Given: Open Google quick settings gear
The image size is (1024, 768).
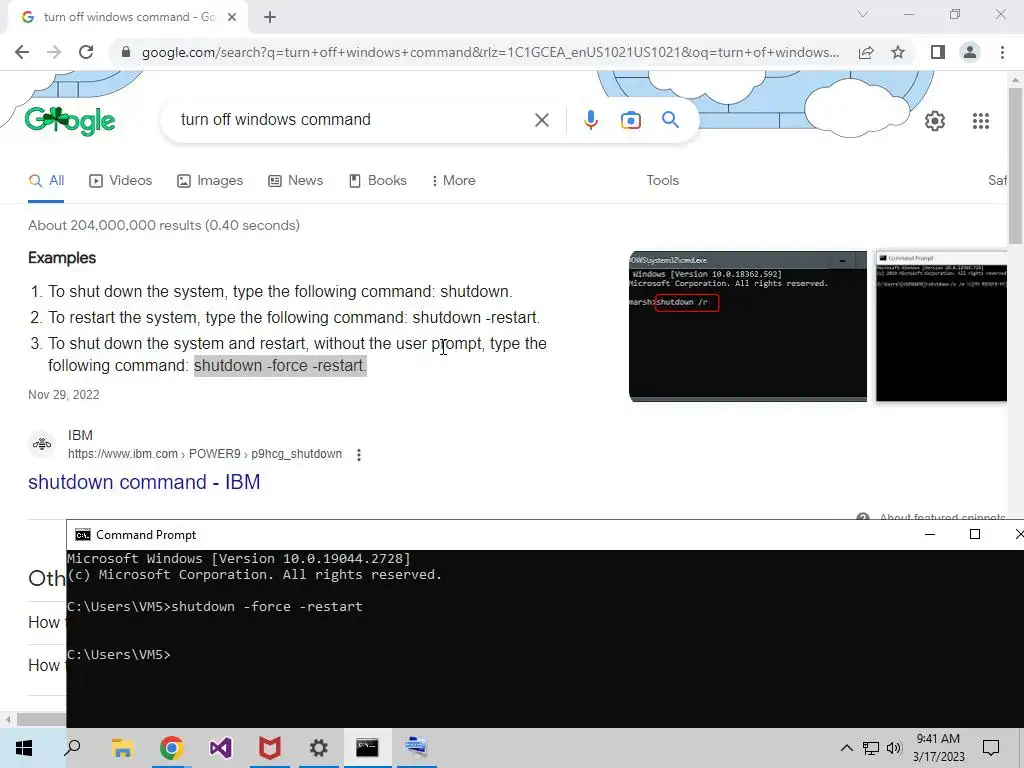Looking at the screenshot, I should [935, 121].
